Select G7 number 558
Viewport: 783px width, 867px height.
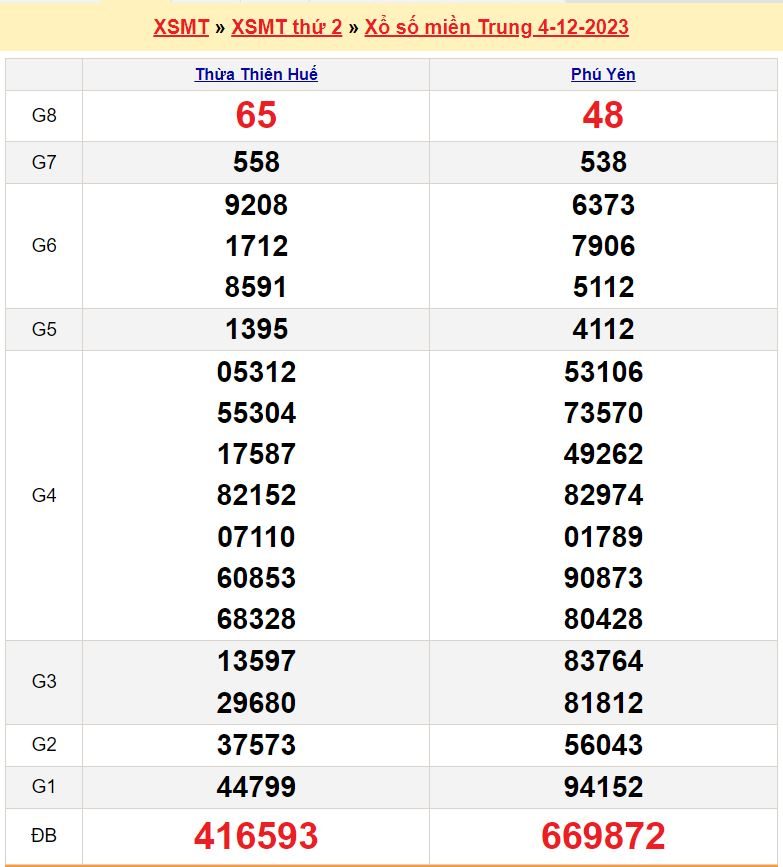pos(256,162)
